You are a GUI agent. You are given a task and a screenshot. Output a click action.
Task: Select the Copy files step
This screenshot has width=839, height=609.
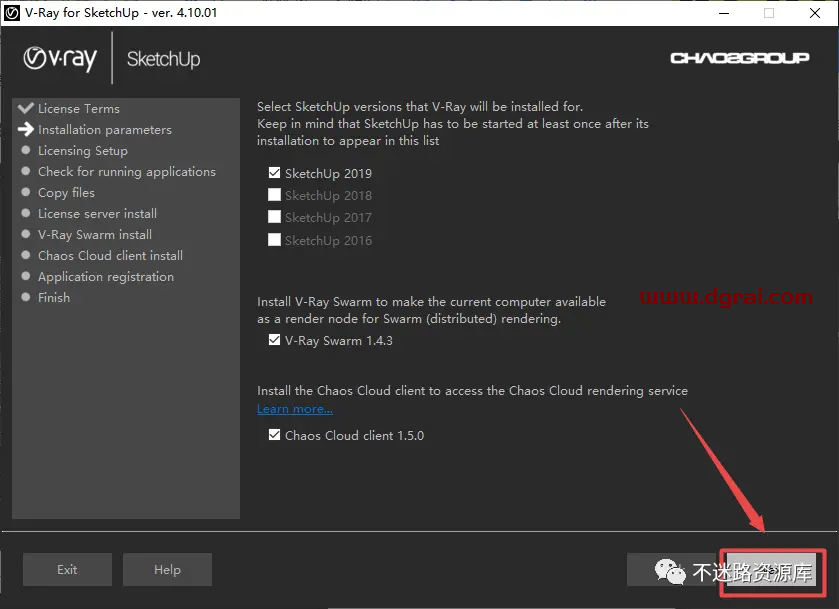pyautogui.click(x=66, y=193)
